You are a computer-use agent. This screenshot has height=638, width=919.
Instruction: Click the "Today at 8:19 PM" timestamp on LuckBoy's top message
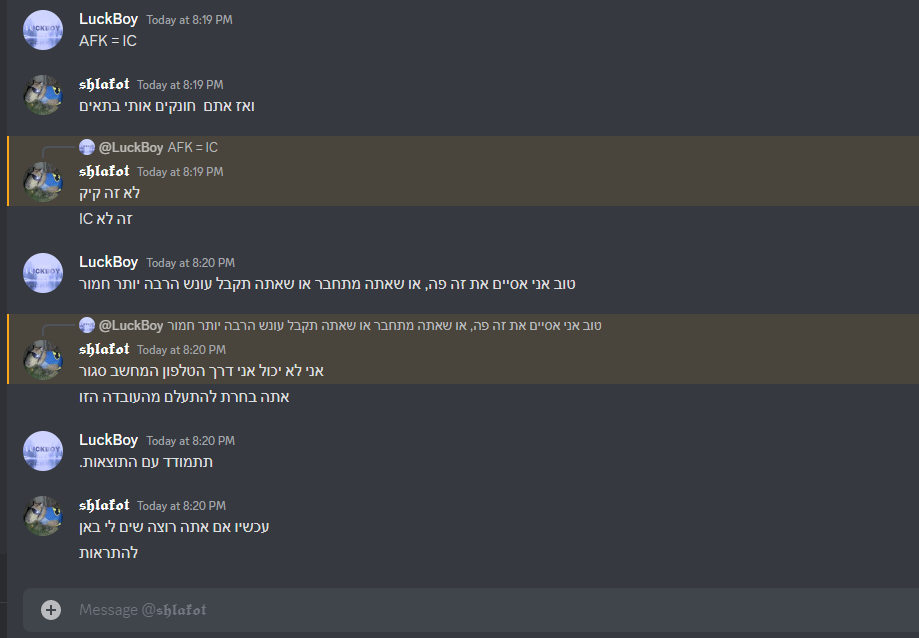coord(189,20)
